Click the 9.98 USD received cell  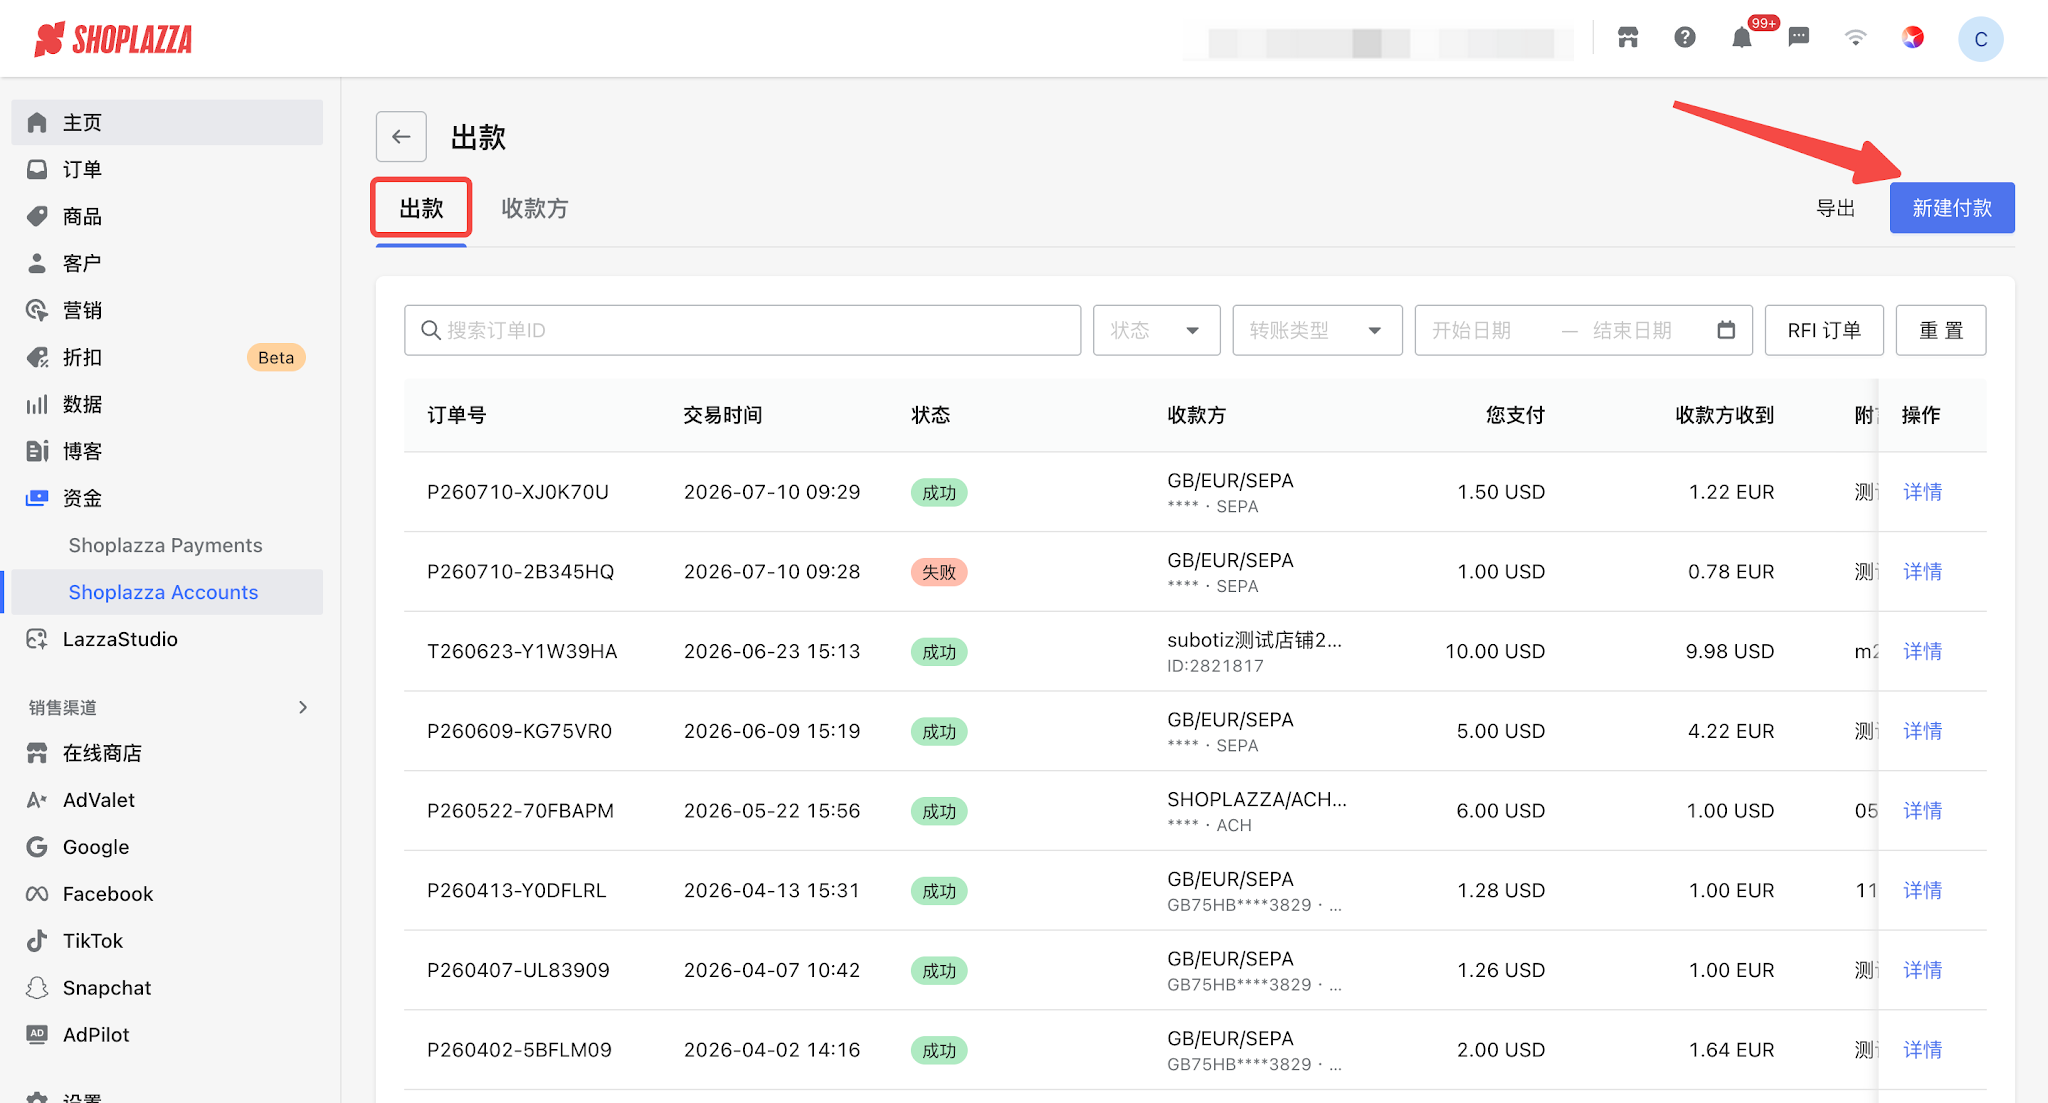(x=1730, y=651)
